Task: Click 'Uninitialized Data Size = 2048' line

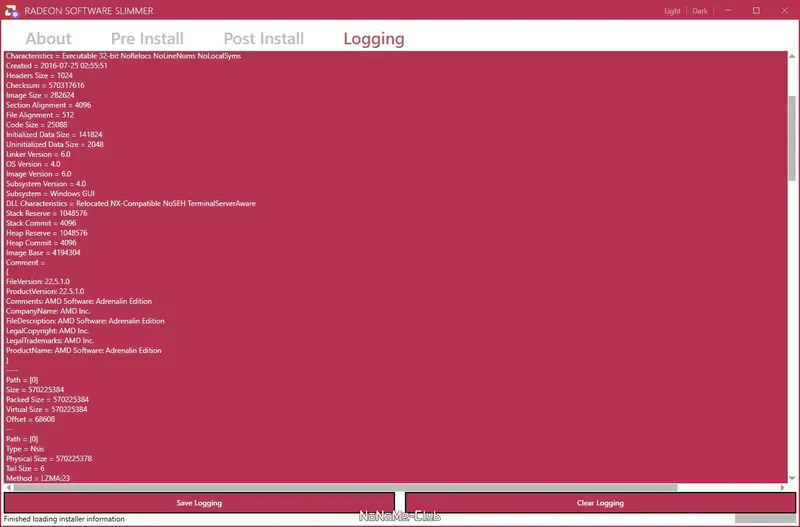Action: point(55,144)
